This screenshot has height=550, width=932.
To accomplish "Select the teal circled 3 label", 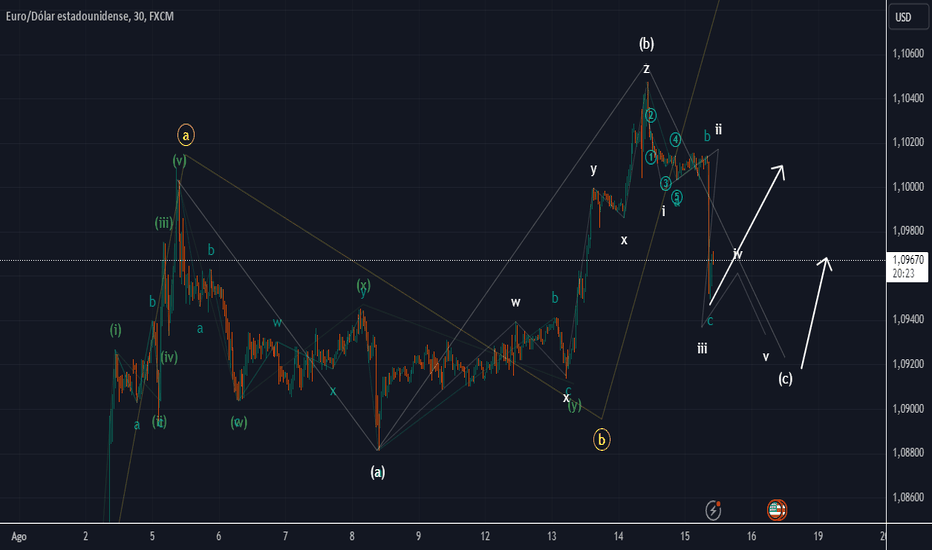I will [666, 184].
